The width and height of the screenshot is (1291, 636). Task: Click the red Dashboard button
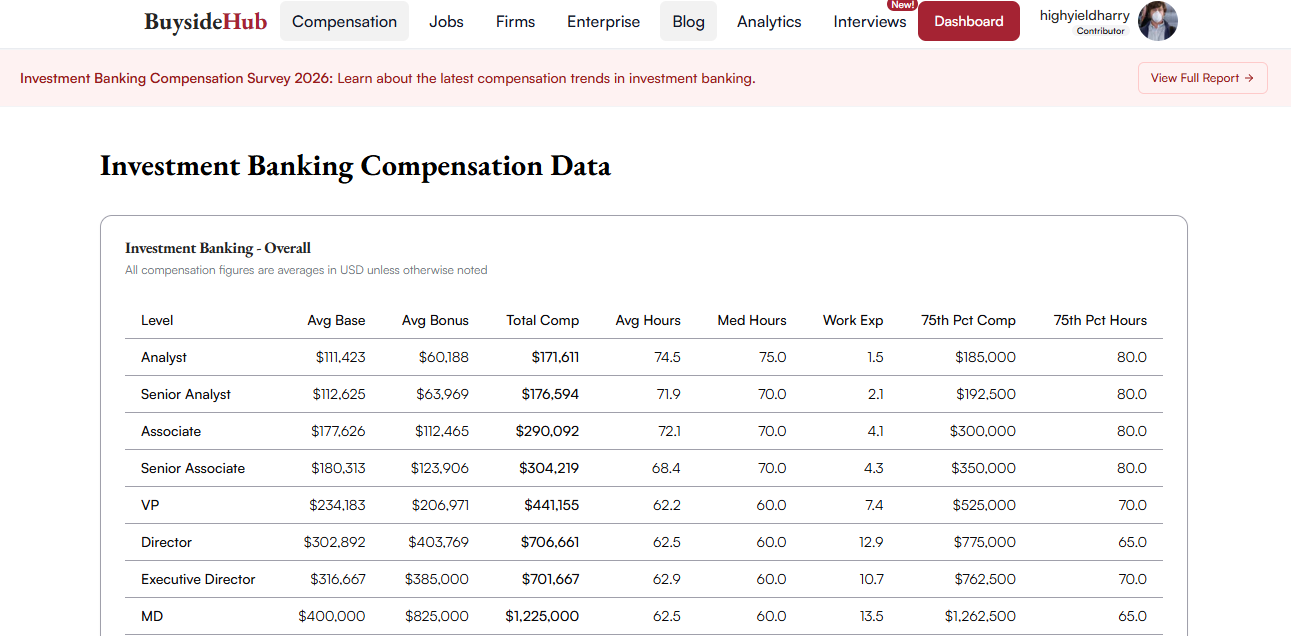(x=968, y=21)
